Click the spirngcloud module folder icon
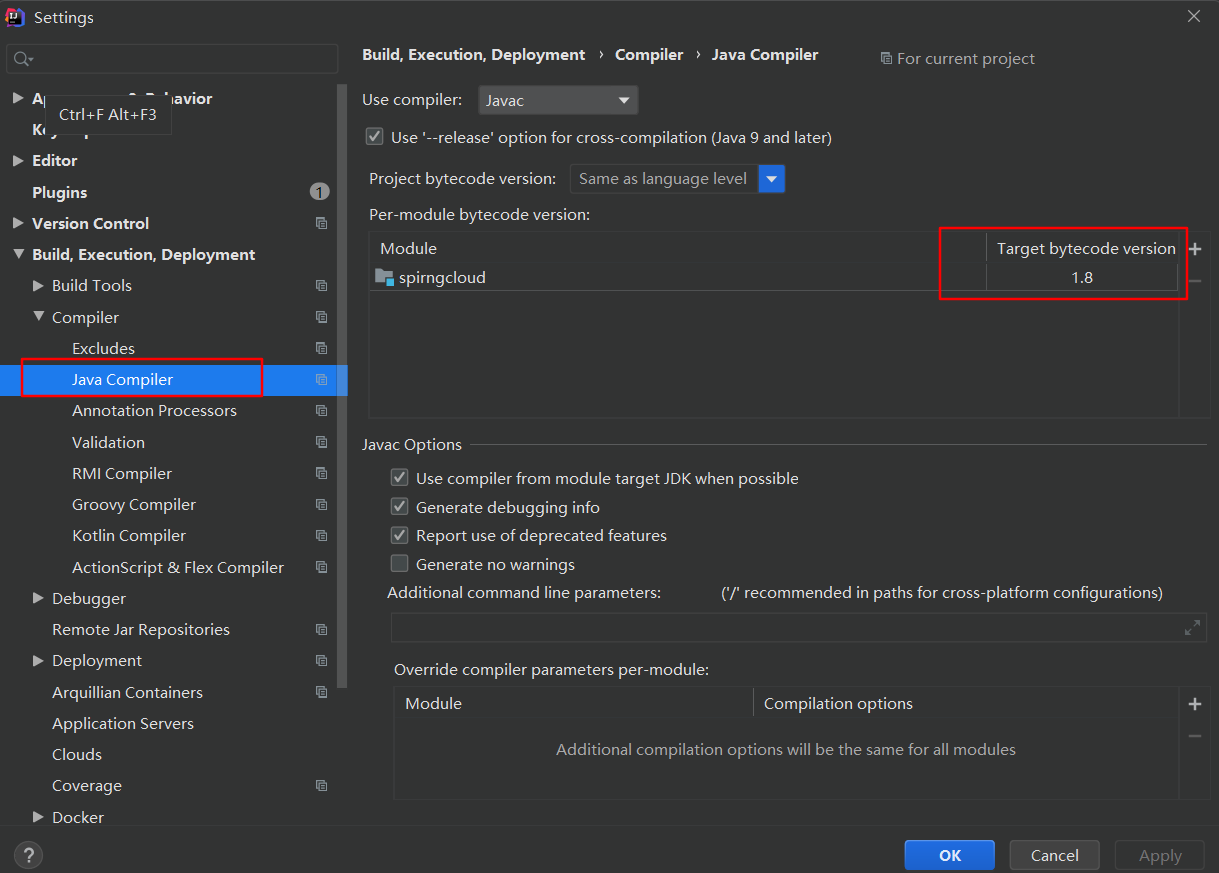The height and width of the screenshot is (873, 1219). pyautogui.click(x=384, y=277)
